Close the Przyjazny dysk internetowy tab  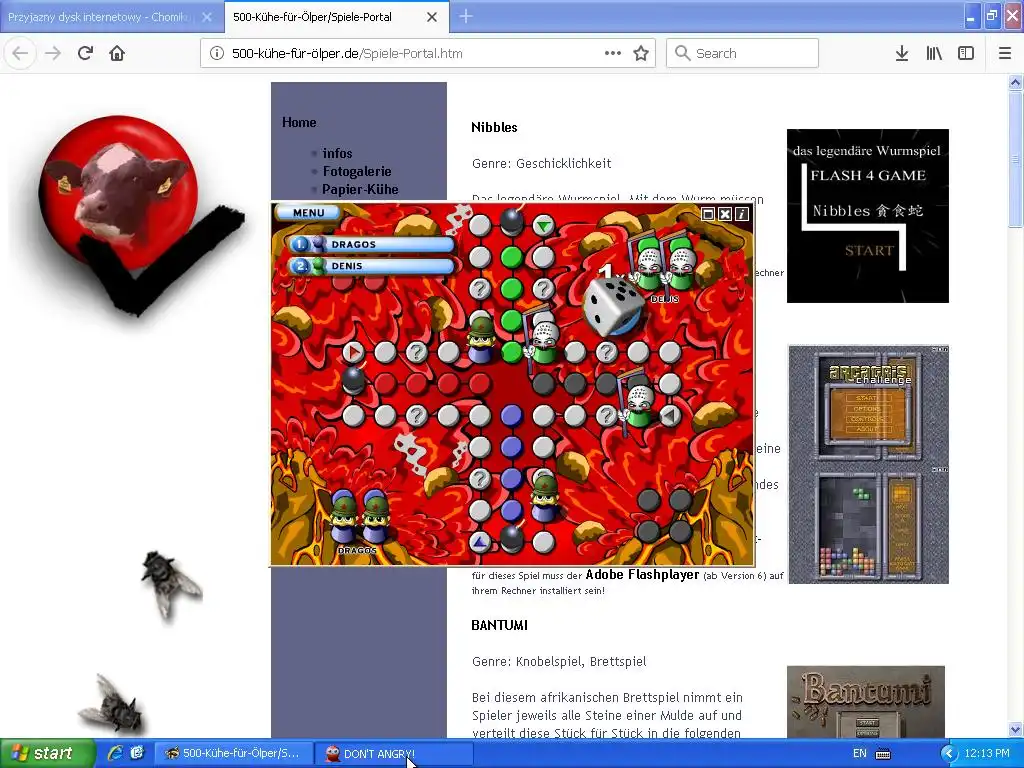click(207, 18)
